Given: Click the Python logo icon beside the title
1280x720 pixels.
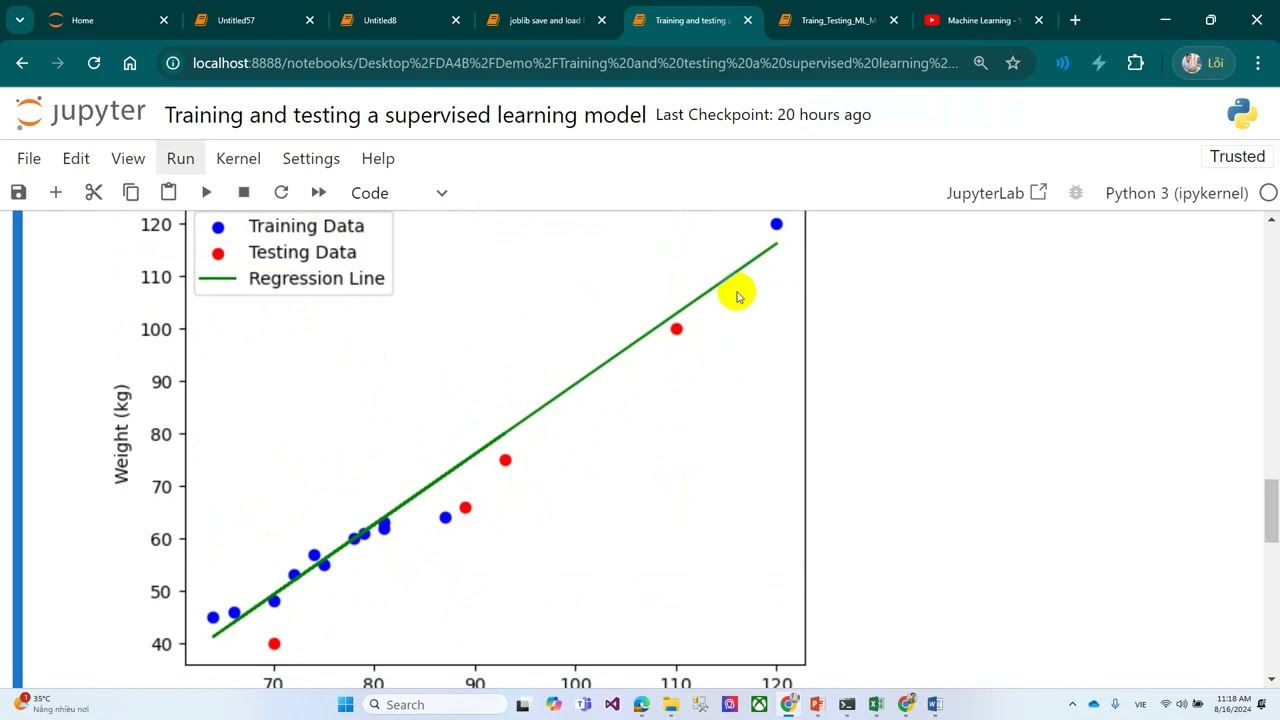Looking at the screenshot, I should click(x=1242, y=114).
